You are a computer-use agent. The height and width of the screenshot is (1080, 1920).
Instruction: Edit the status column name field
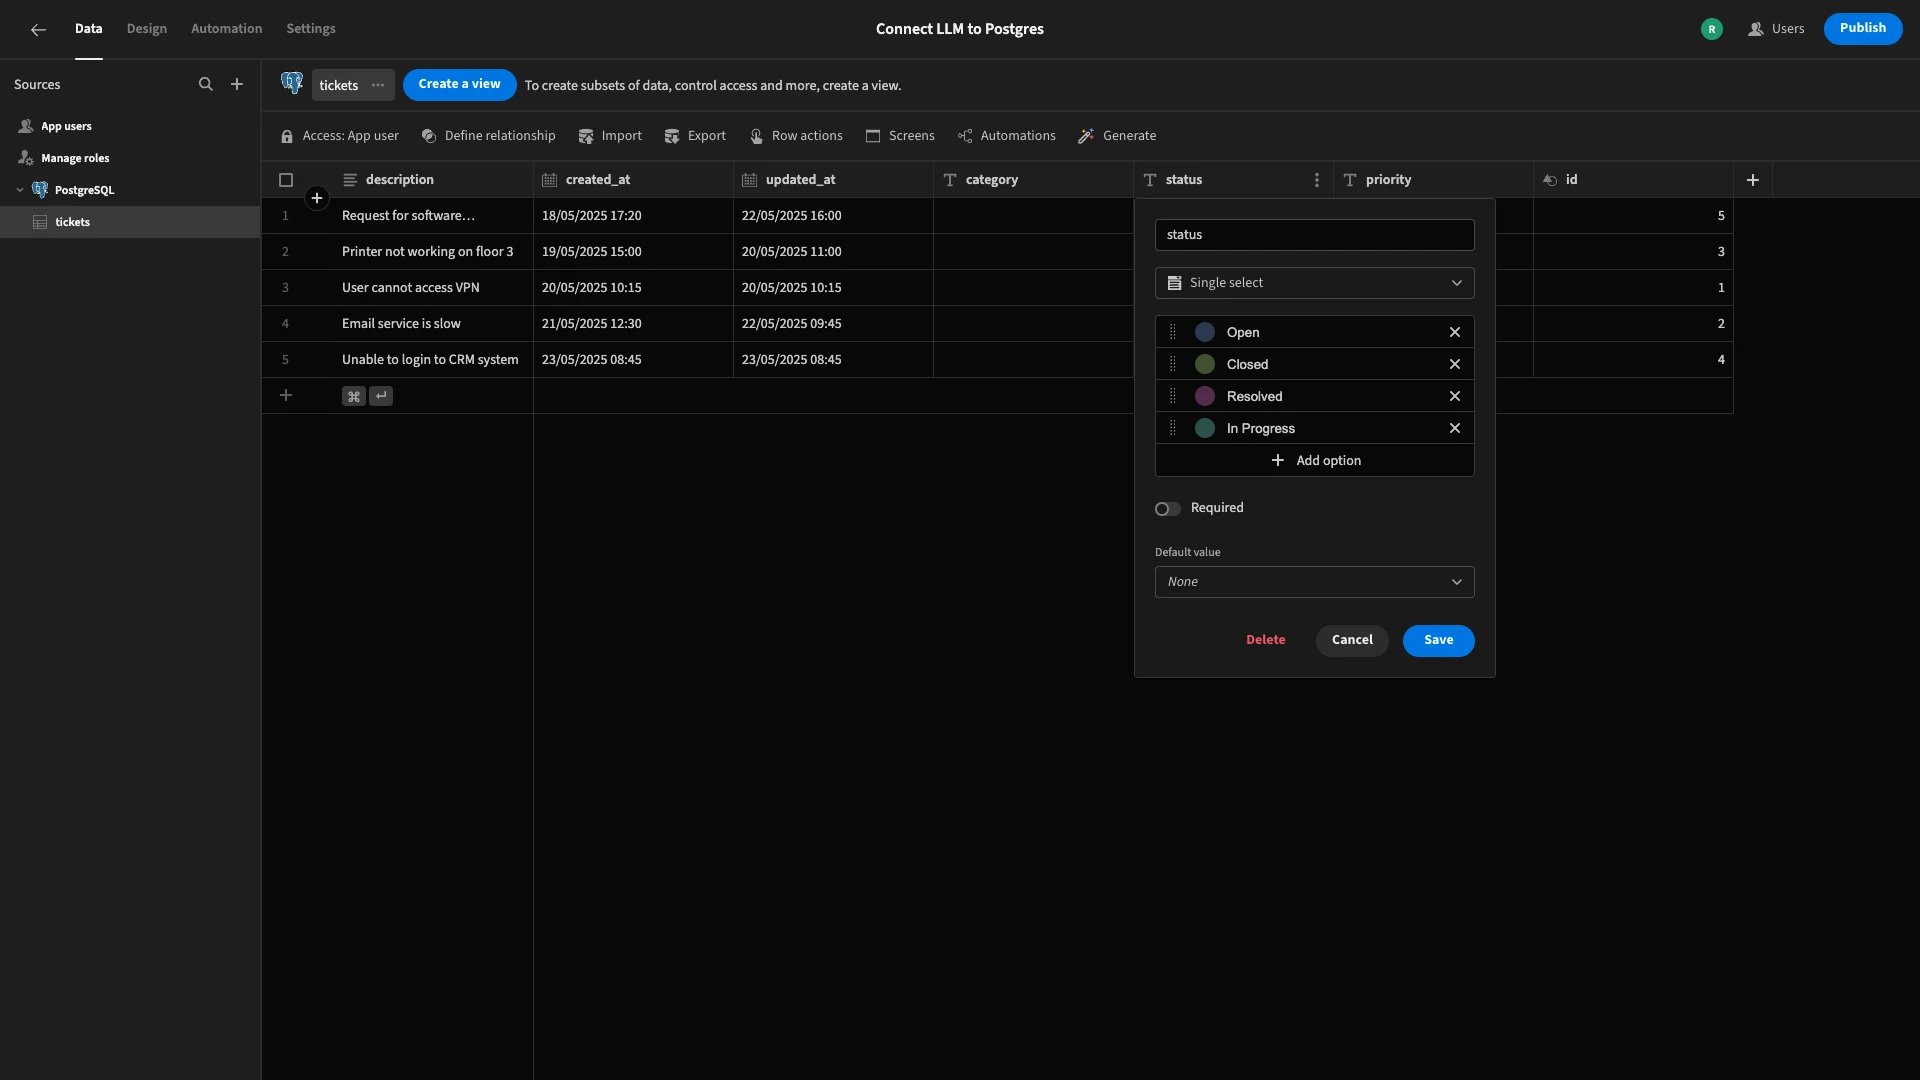[1314, 235]
